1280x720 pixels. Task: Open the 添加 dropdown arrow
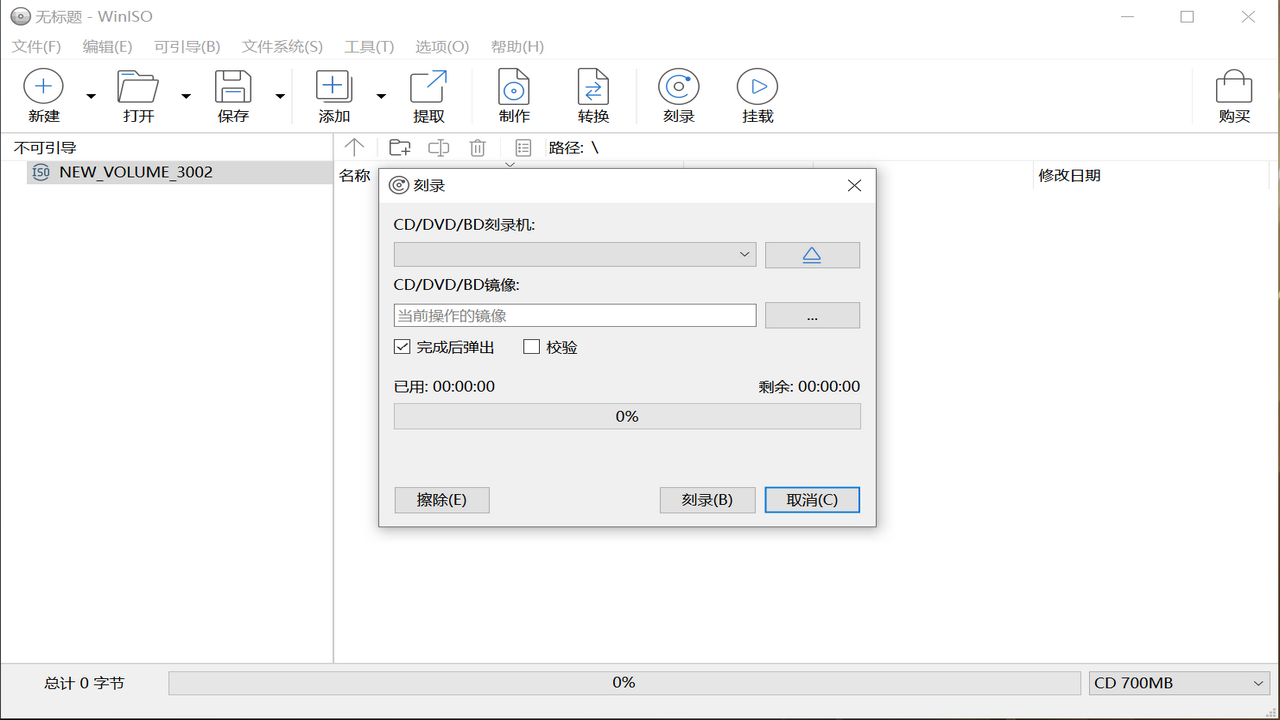pos(380,95)
